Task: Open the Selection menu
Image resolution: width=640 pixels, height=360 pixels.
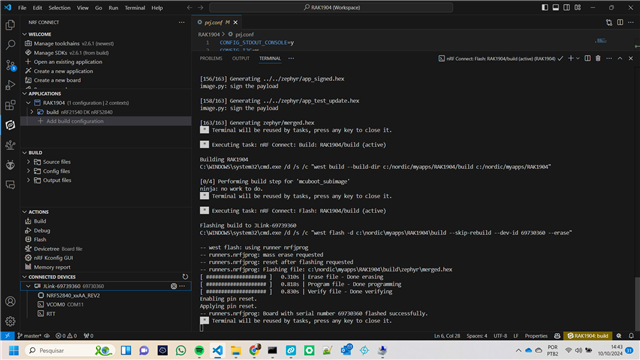Action: point(60,8)
